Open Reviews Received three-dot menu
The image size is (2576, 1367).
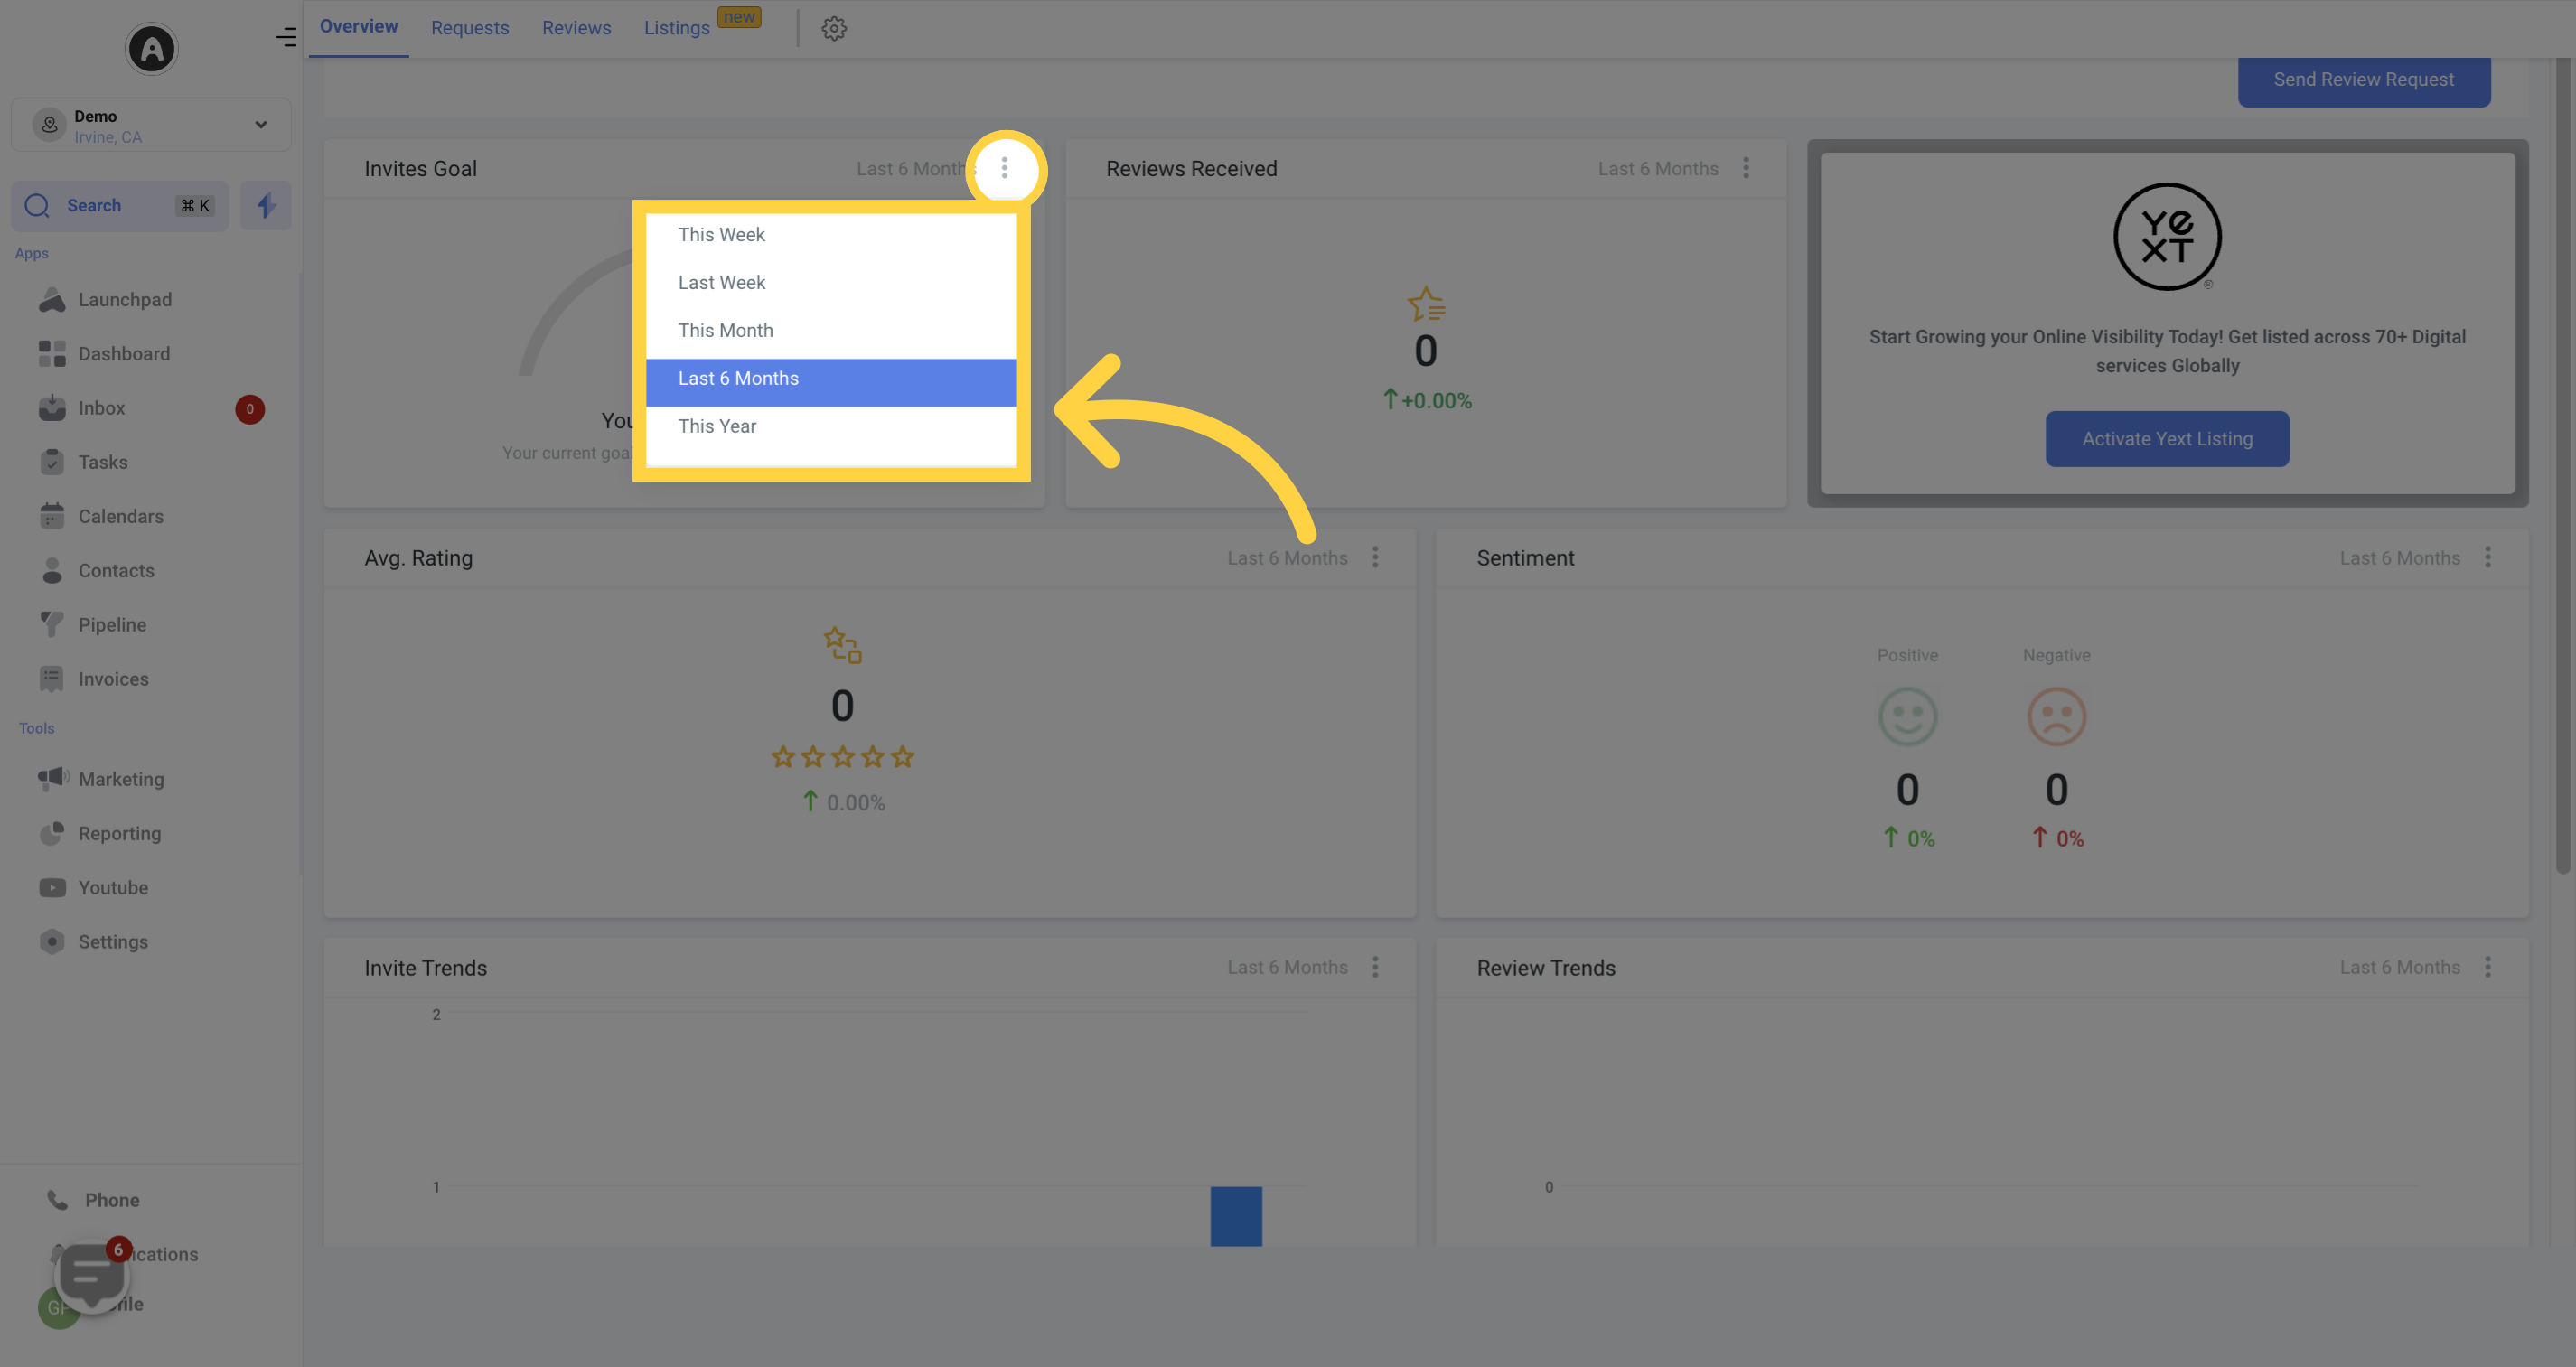[x=1746, y=168]
